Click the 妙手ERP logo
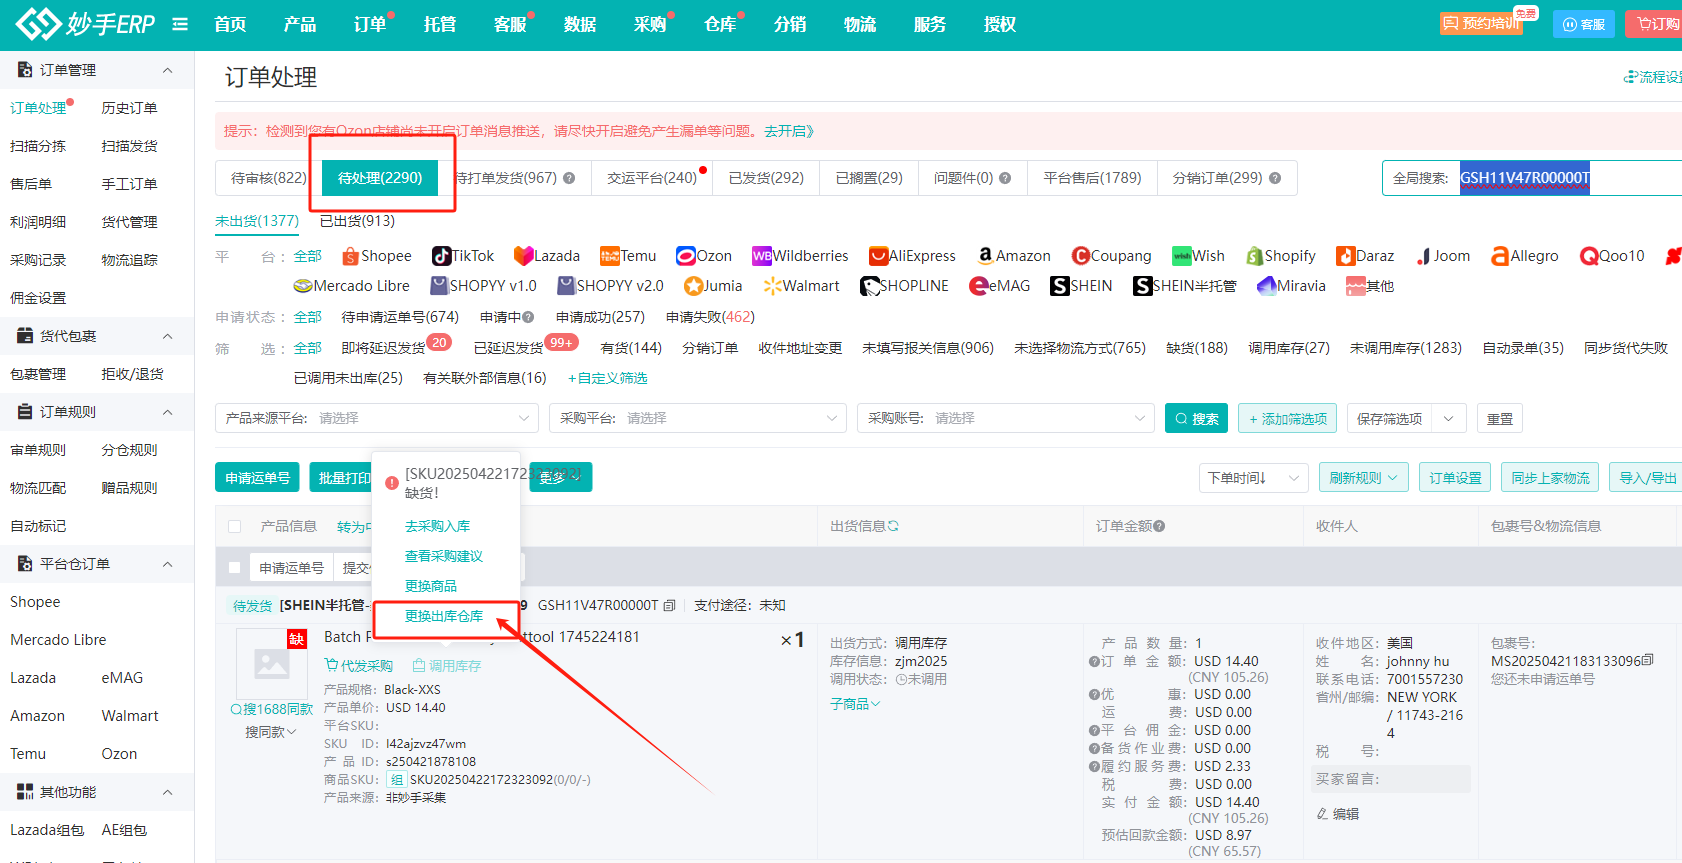The height and width of the screenshot is (863, 1682). 85,24
